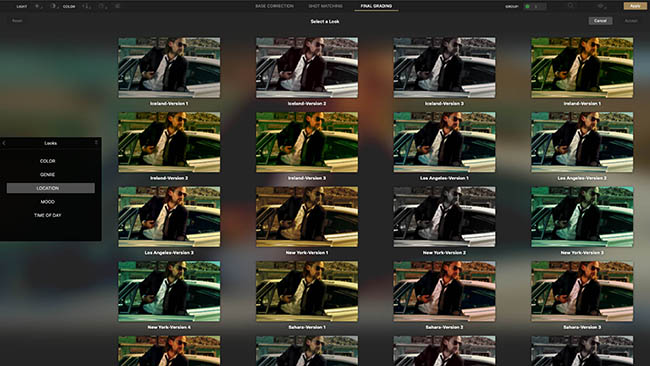The width and height of the screenshot is (650, 366).
Task: Select the LOCATION looks category
Action: pos(51,188)
